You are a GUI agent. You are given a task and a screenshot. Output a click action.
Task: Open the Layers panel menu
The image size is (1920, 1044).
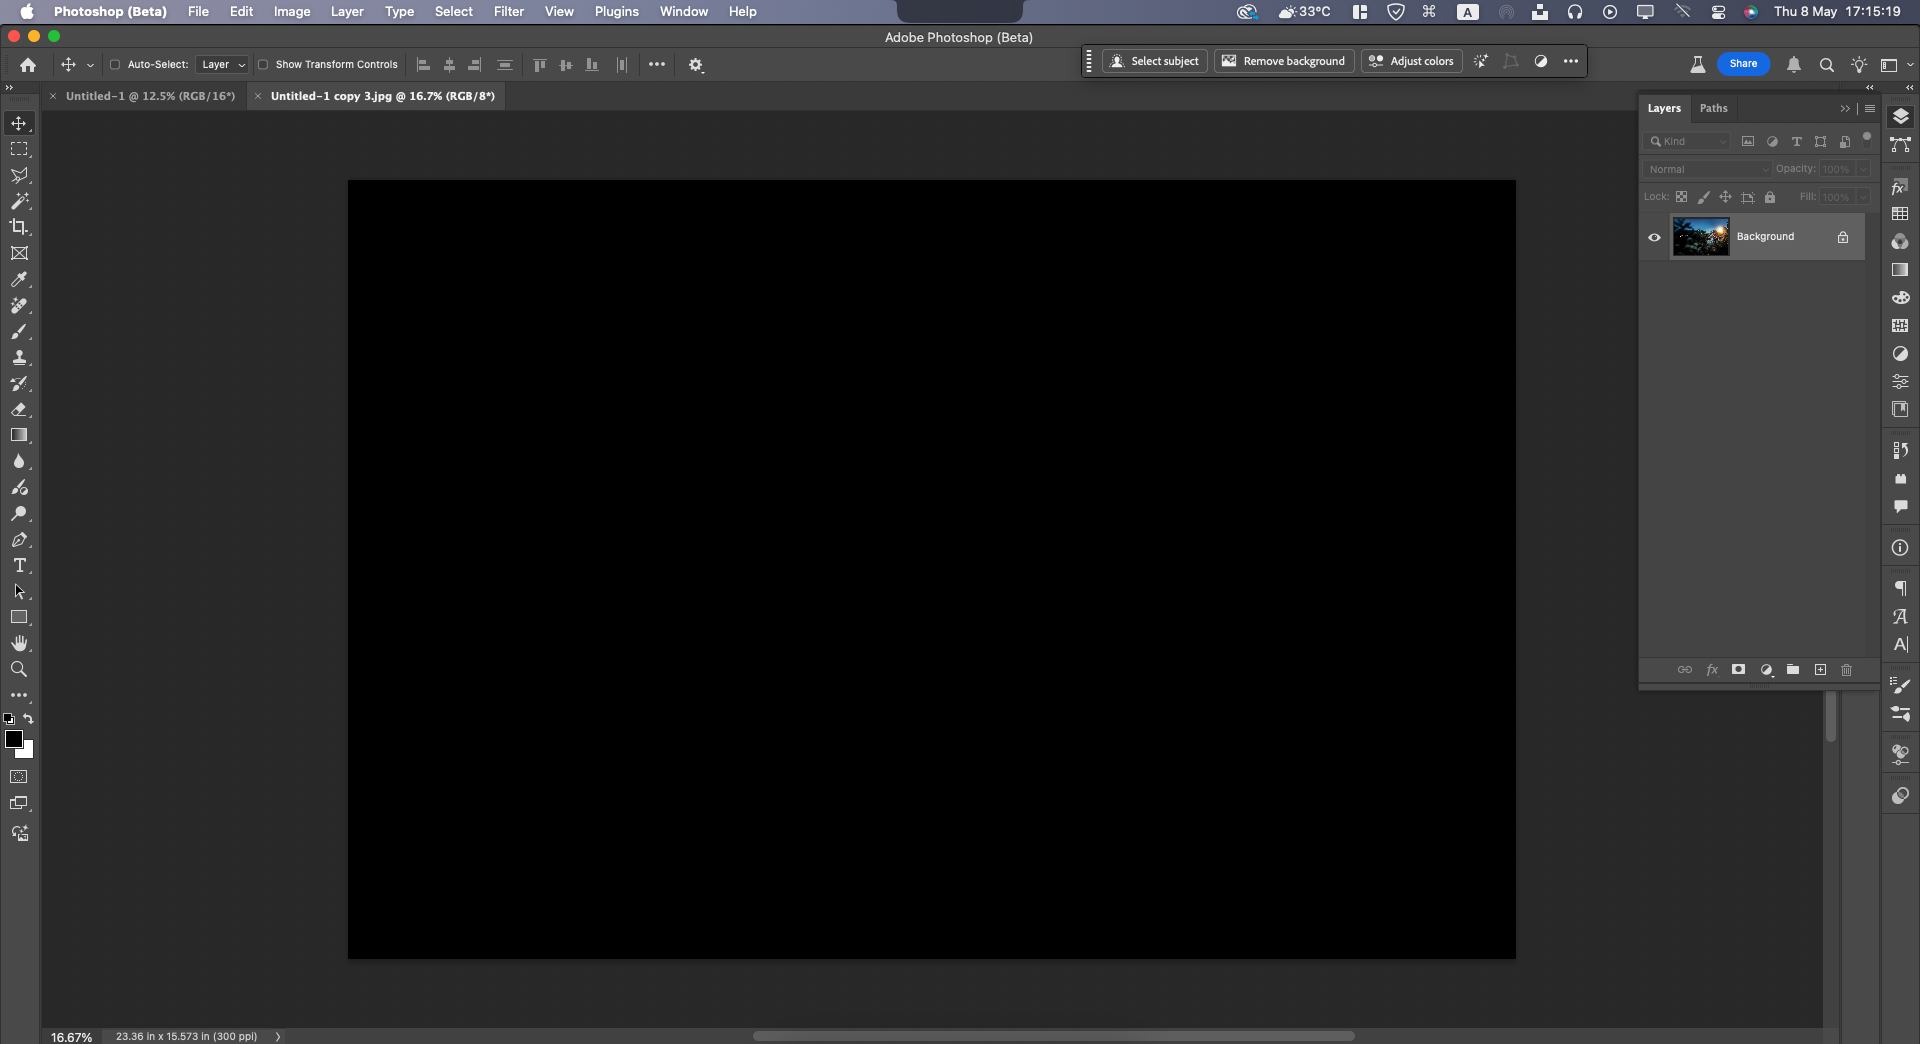1870,109
